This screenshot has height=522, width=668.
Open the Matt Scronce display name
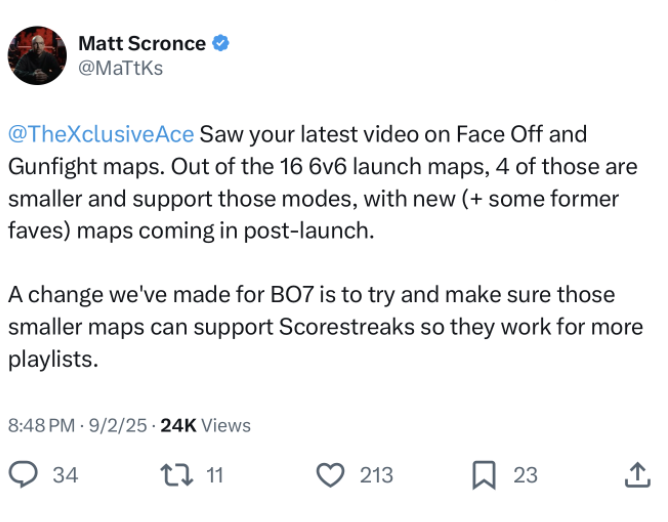pos(142,43)
